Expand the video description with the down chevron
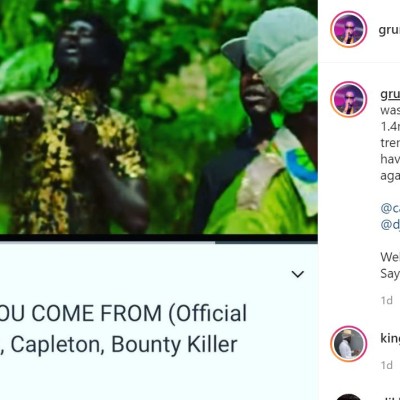The width and height of the screenshot is (400, 400). (x=298, y=274)
